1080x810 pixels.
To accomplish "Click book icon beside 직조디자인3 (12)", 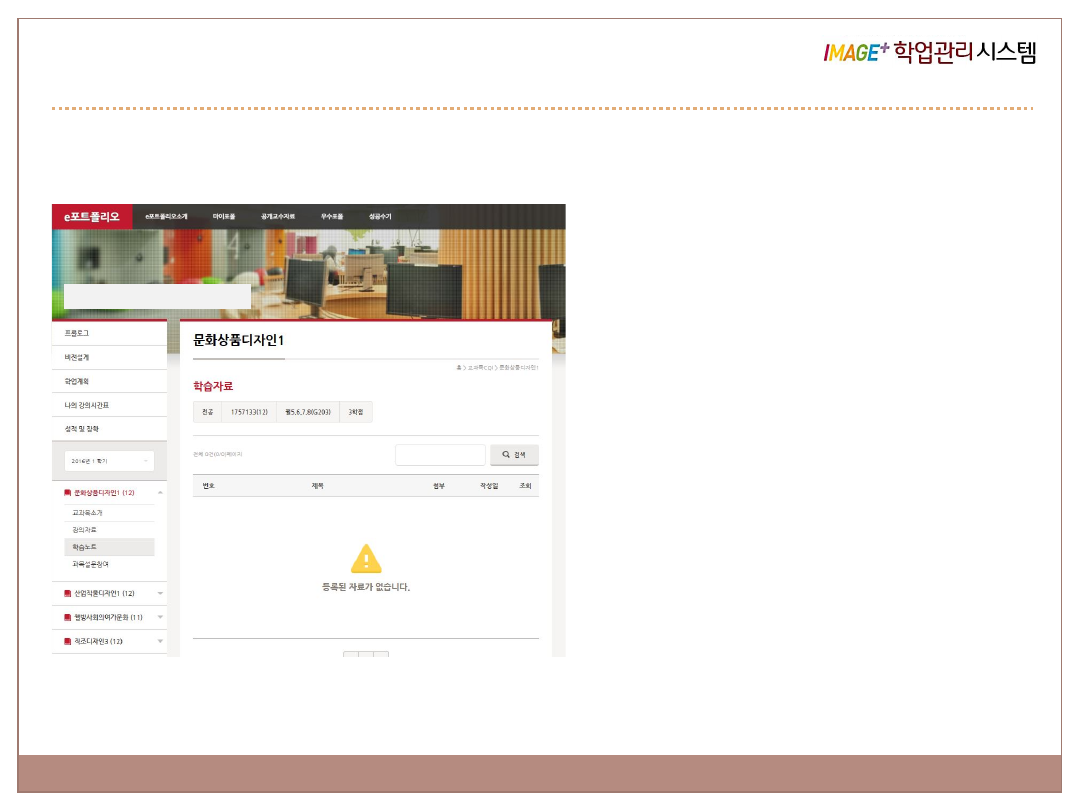I will [x=68, y=641].
